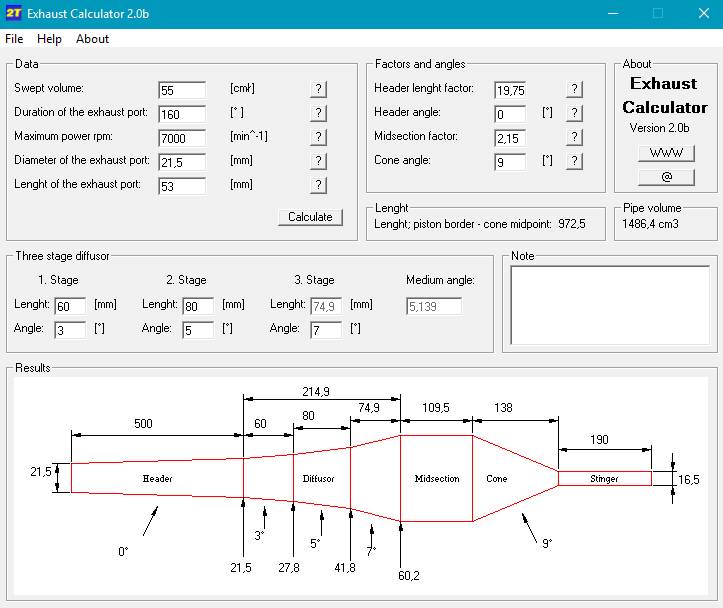The width and height of the screenshot is (723, 608).
Task: Click the 60,2 midsection diameter value
Action: coord(409,576)
